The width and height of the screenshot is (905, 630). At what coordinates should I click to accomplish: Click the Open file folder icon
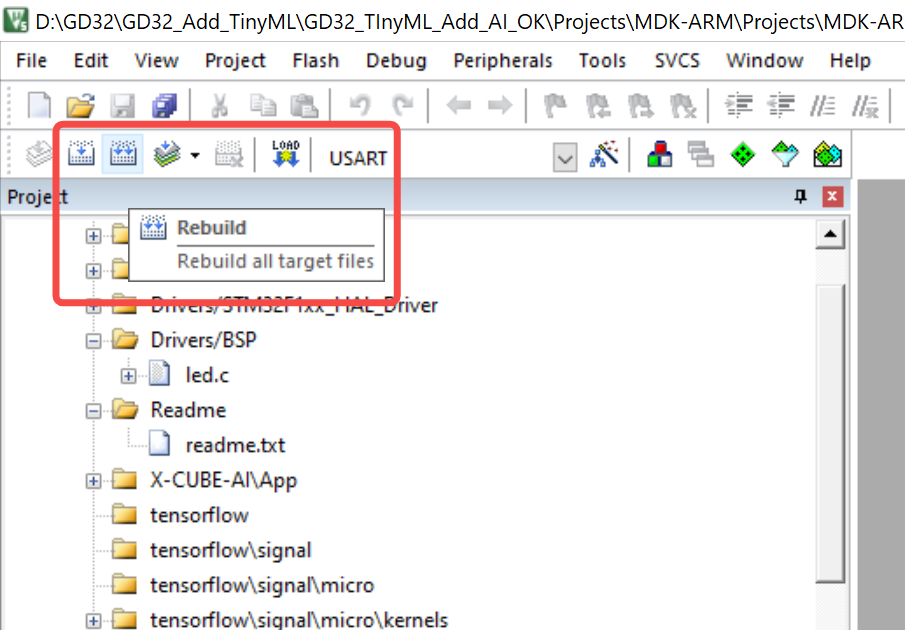pos(80,106)
